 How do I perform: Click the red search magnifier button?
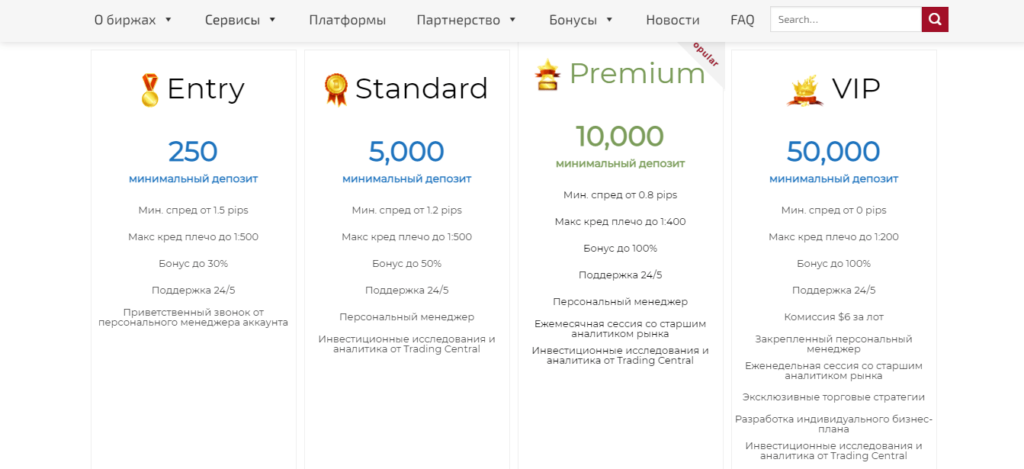pyautogui.click(x=935, y=20)
